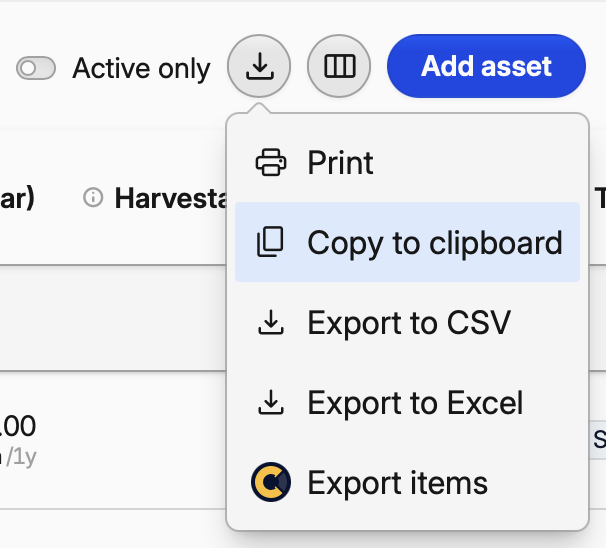Viewport: 606px width, 548px height.
Task: Click download icon next to Export to Excel
Action: (x=270, y=403)
